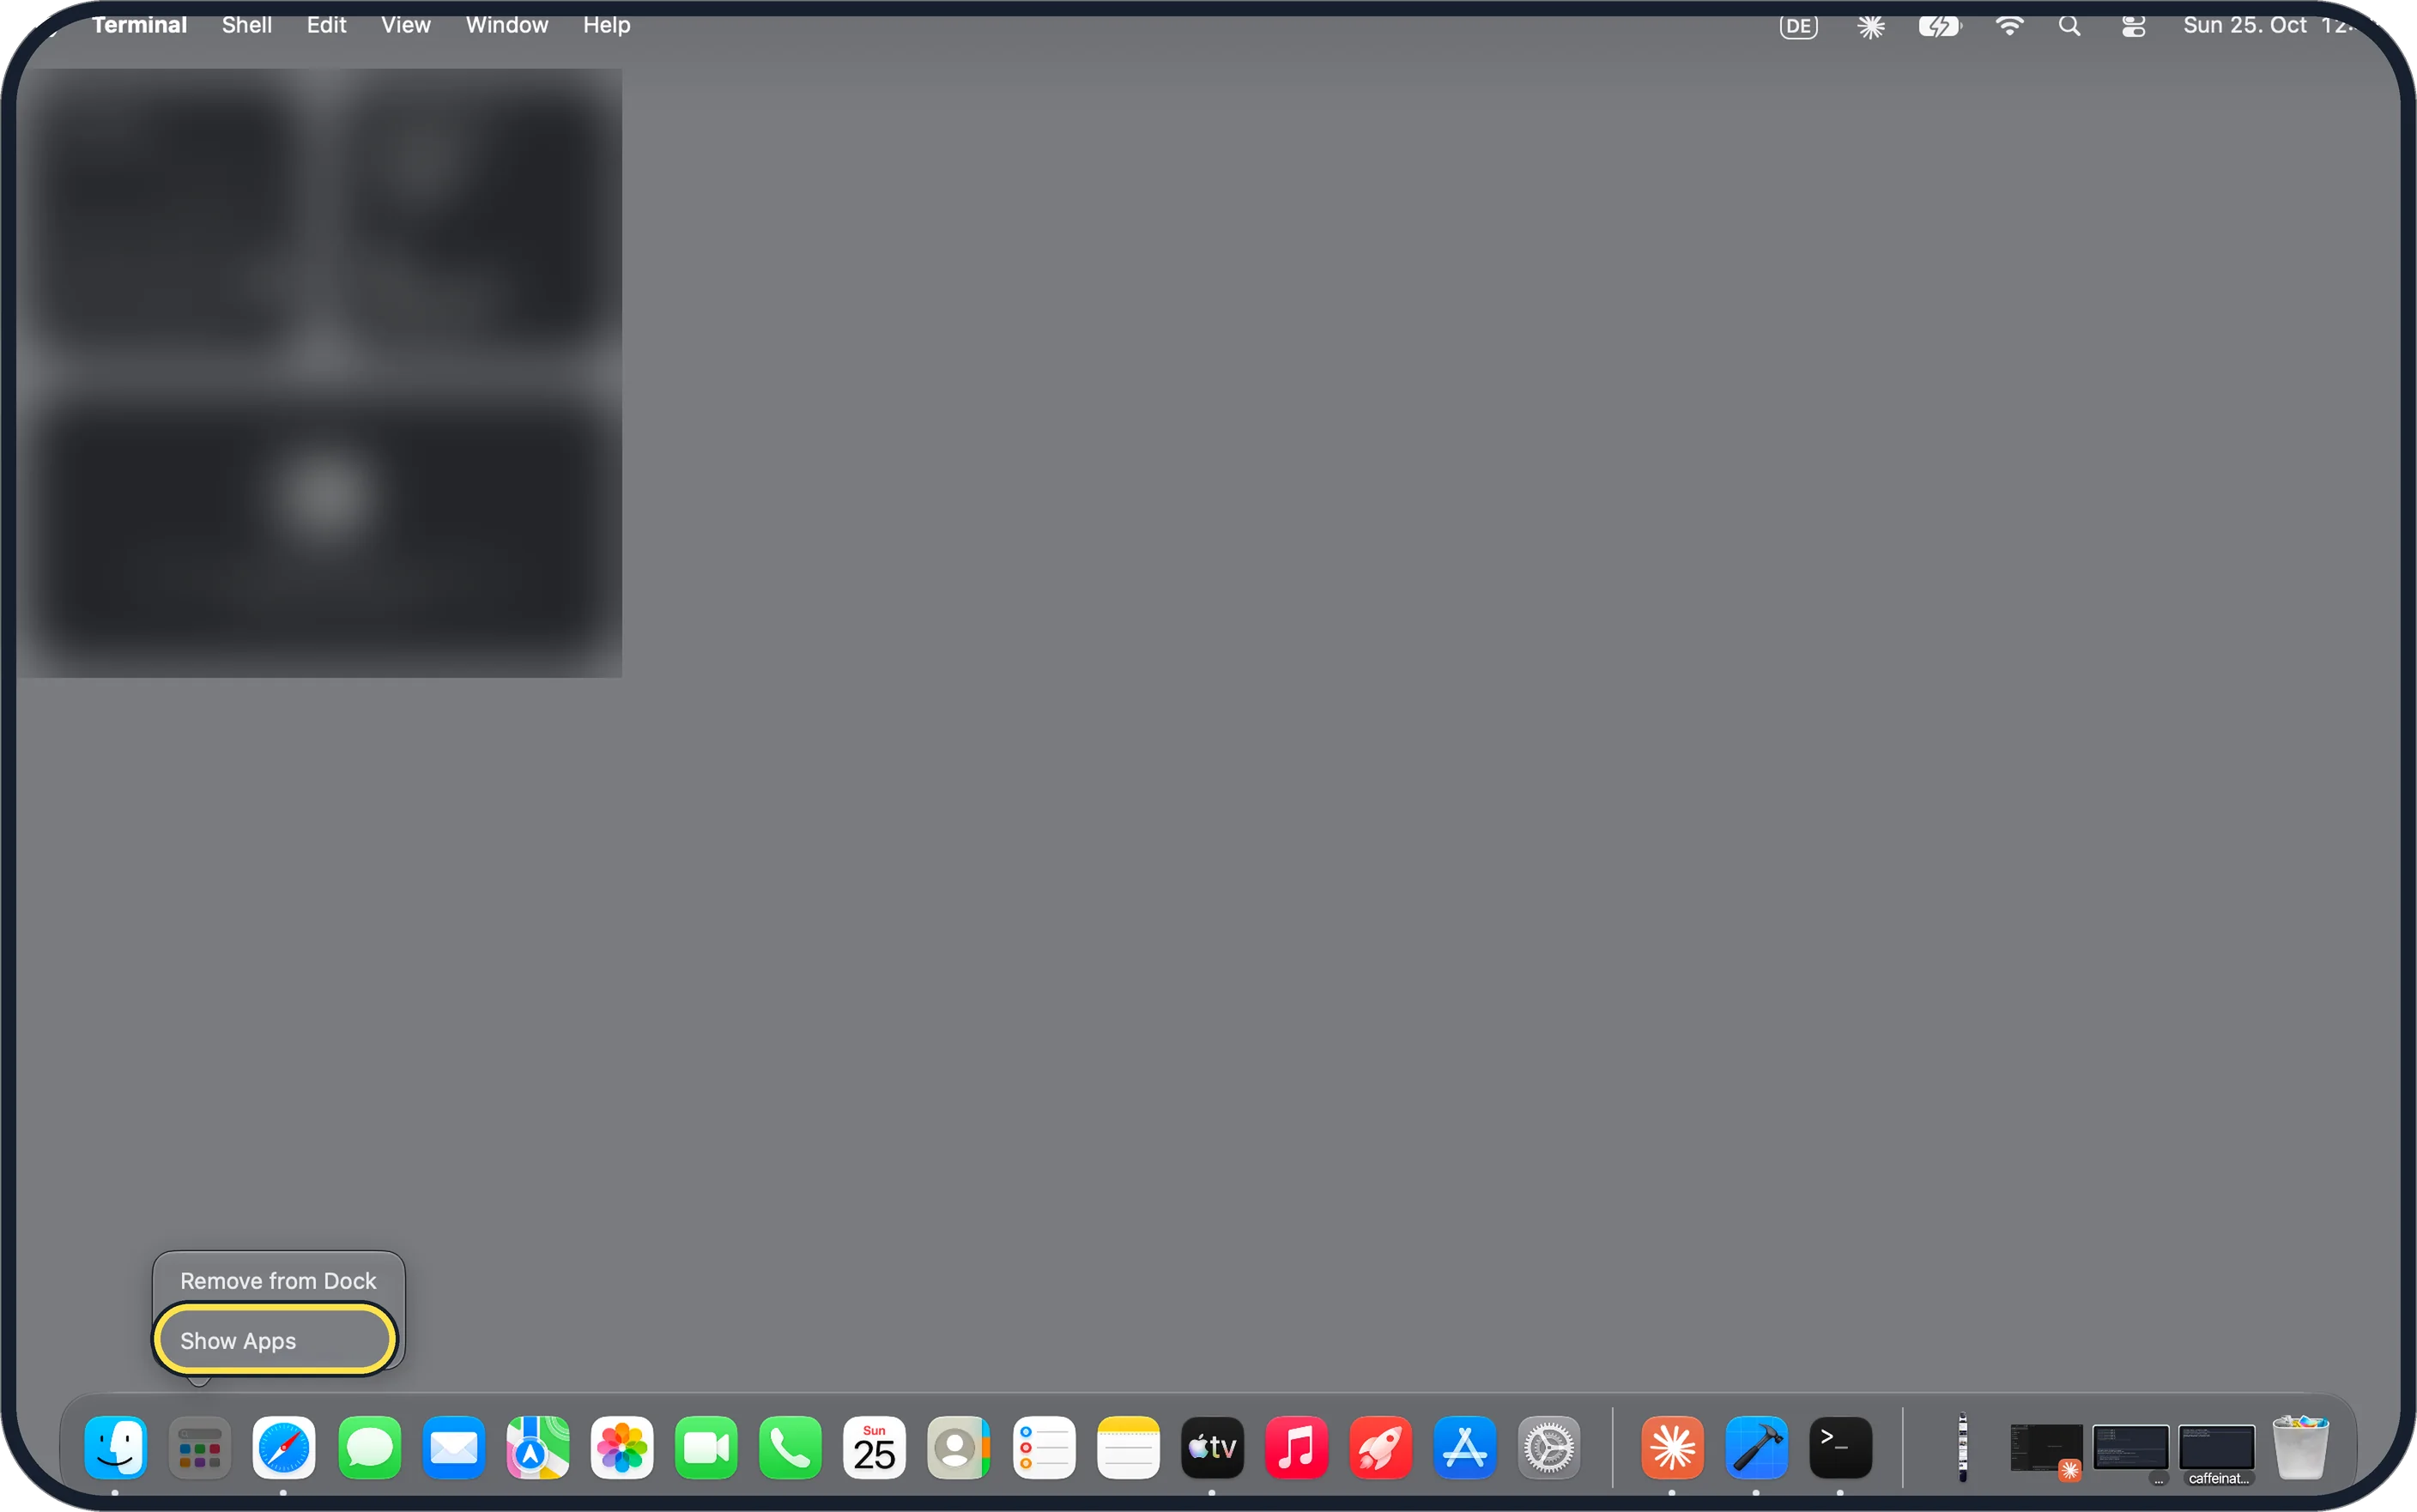Open Control Center in menu bar
This screenshot has height=1512, width=2417.
(2132, 26)
